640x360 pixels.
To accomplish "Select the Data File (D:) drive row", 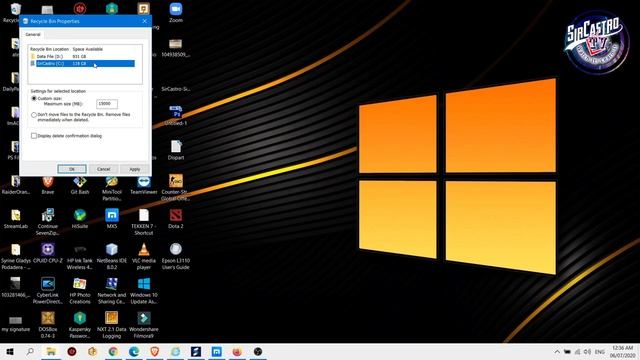I will click(x=82, y=56).
